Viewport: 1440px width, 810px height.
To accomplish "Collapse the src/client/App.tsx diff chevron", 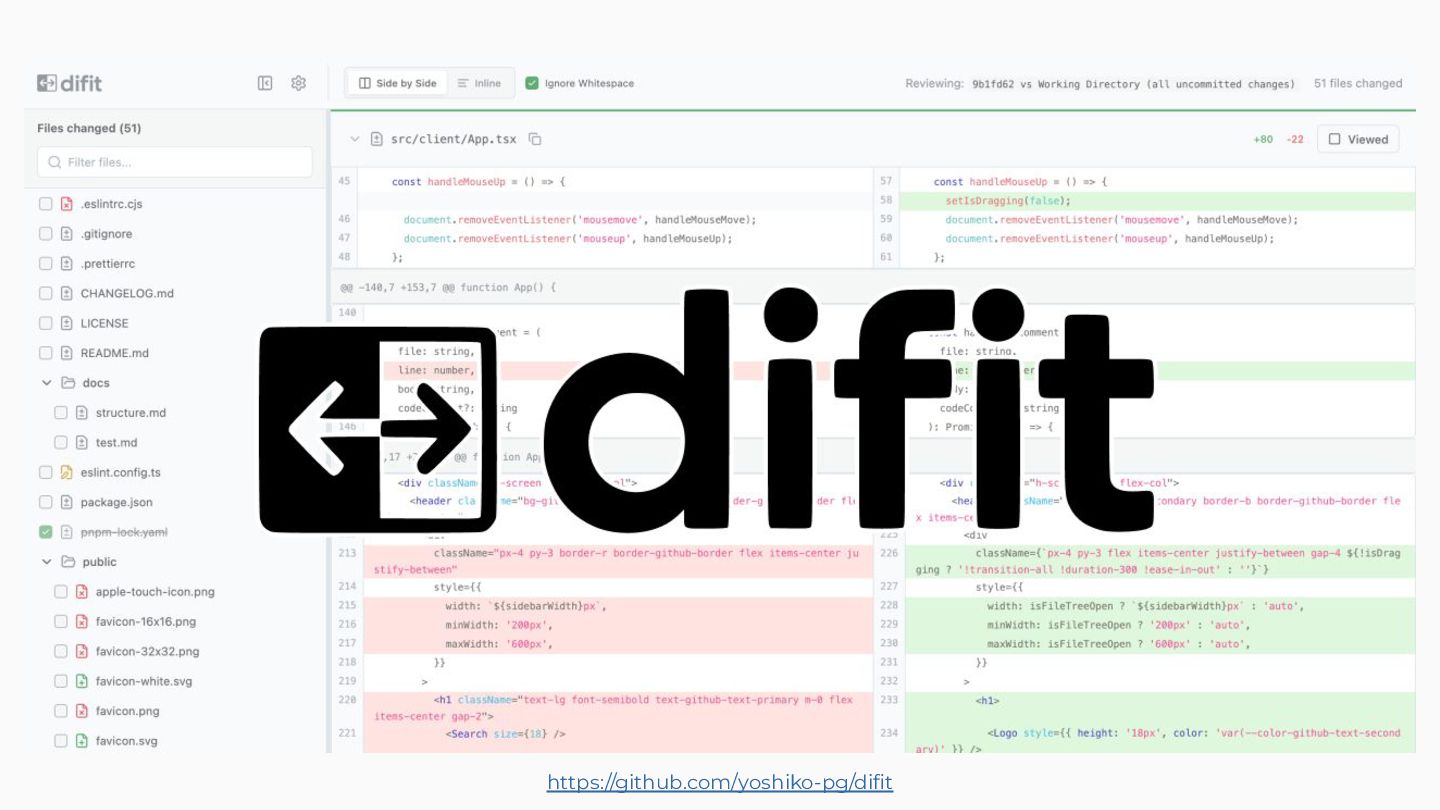I will coord(354,139).
